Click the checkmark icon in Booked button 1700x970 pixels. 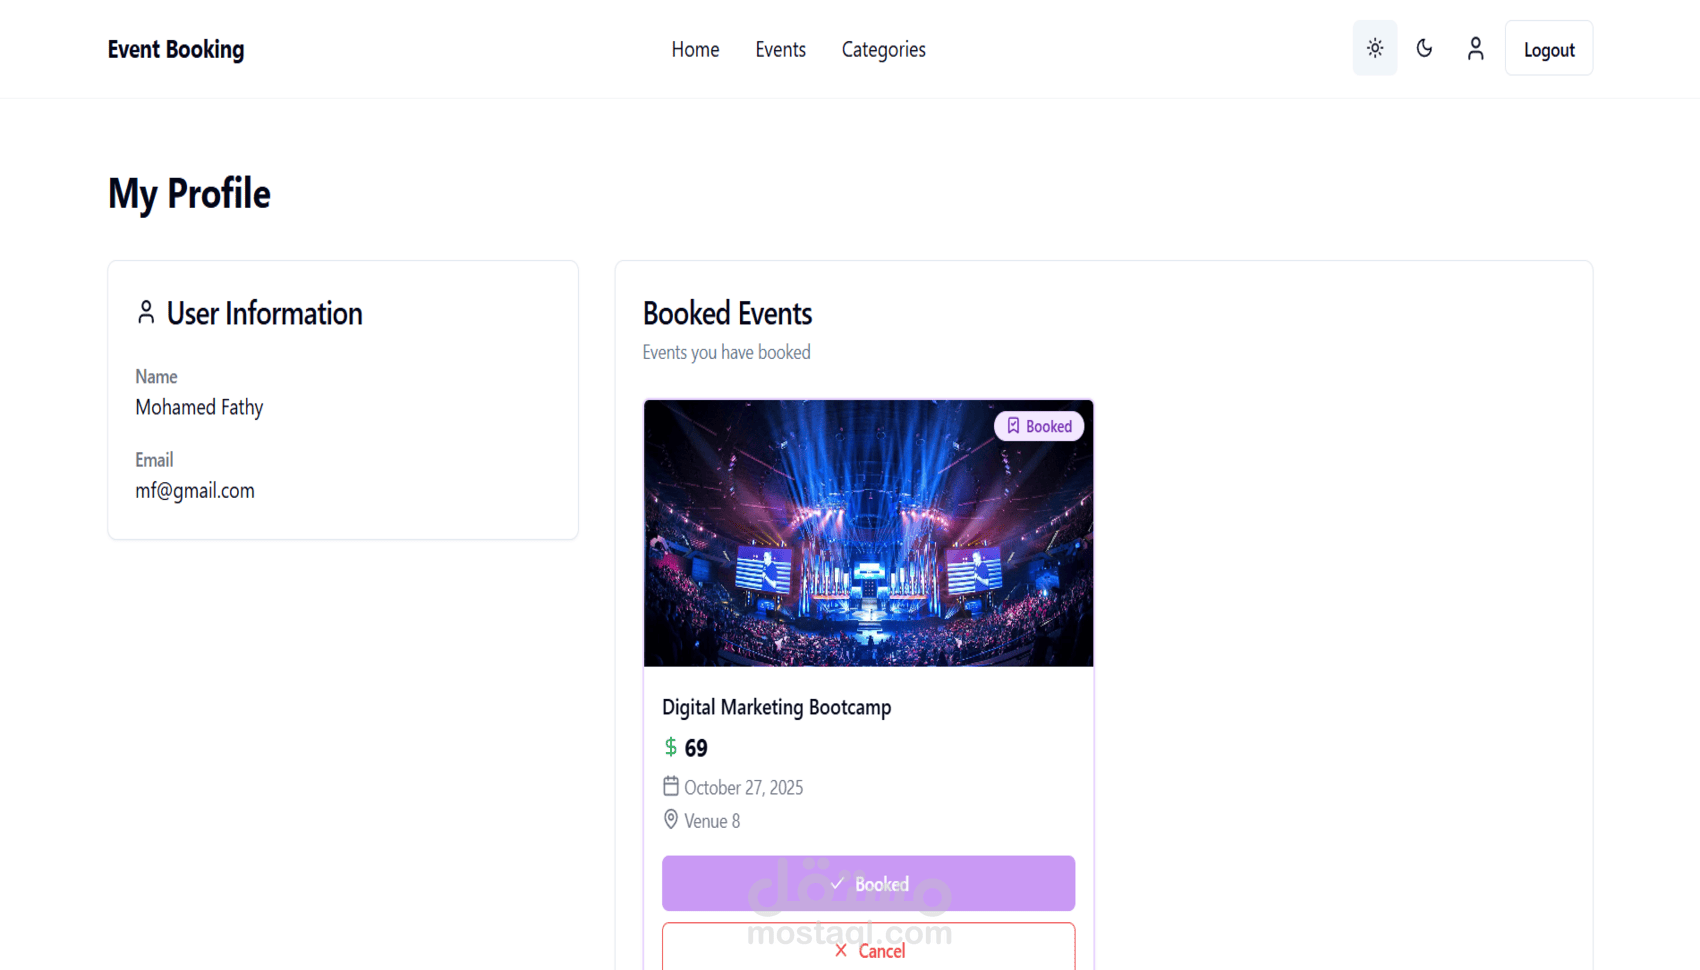coord(837,884)
